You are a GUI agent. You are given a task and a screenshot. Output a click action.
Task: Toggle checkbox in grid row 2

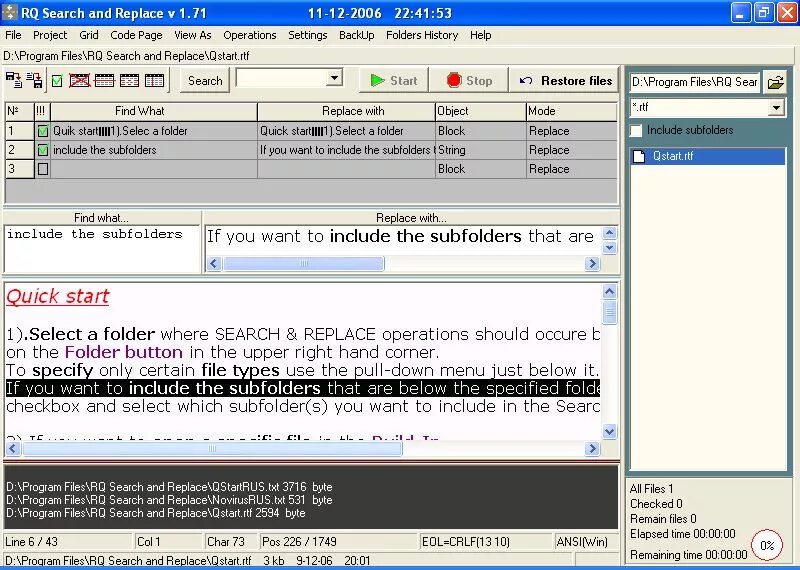pos(43,150)
